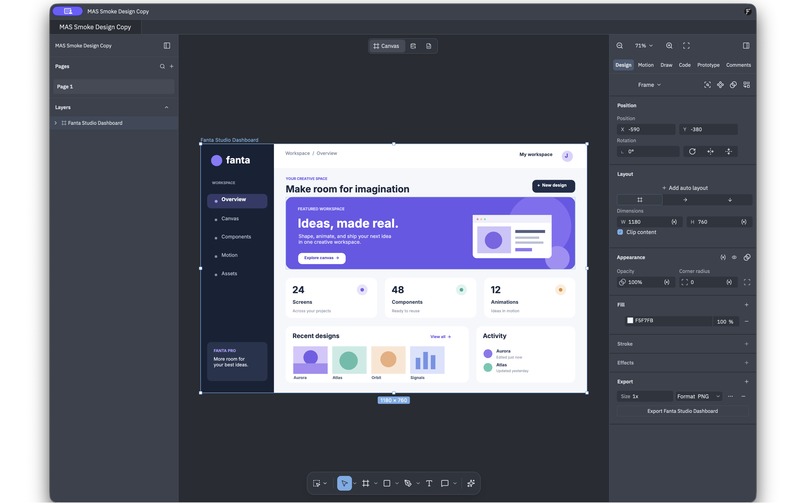This screenshot has height=504, width=806.
Task: Open dropdown arrow next to Rectangle tool
Action: [396, 483]
